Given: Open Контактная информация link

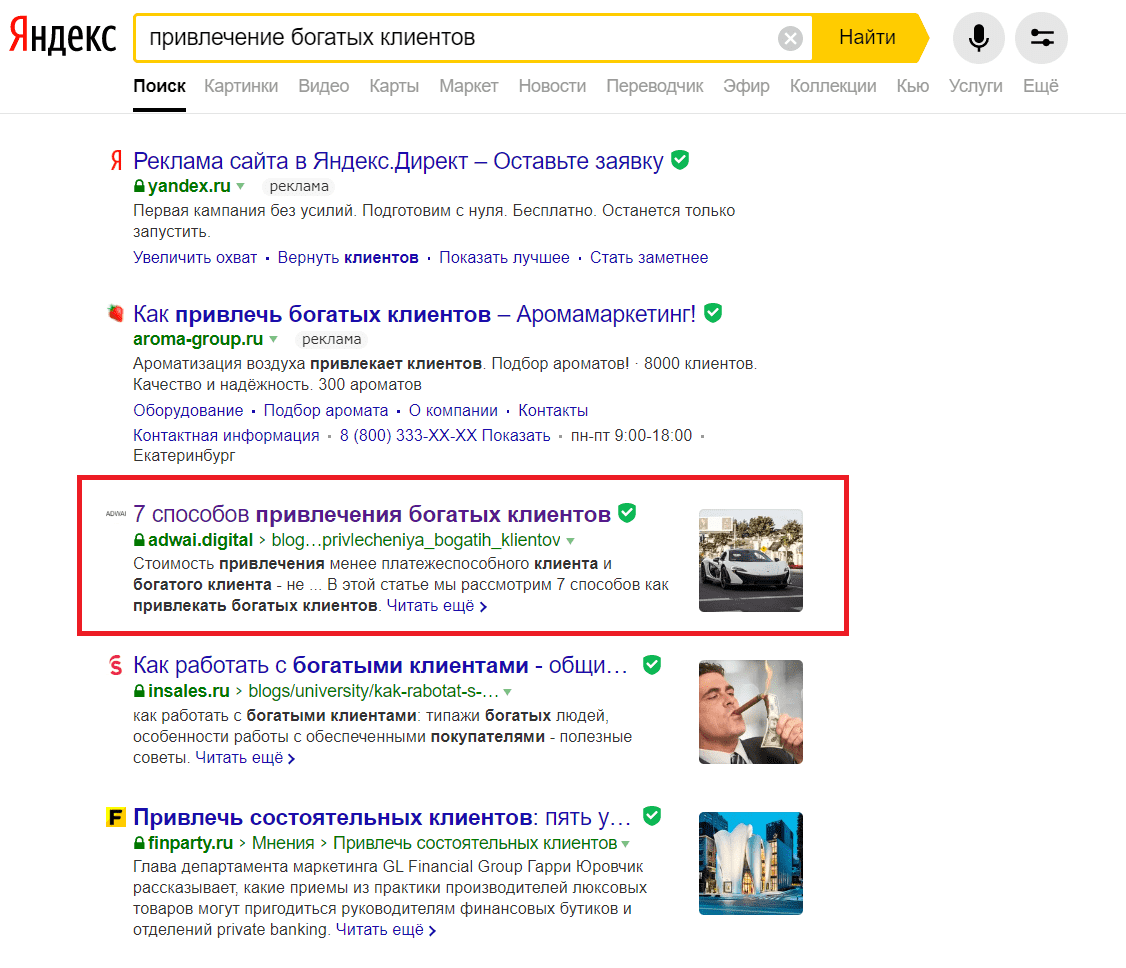Looking at the screenshot, I should (x=226, y=435).
